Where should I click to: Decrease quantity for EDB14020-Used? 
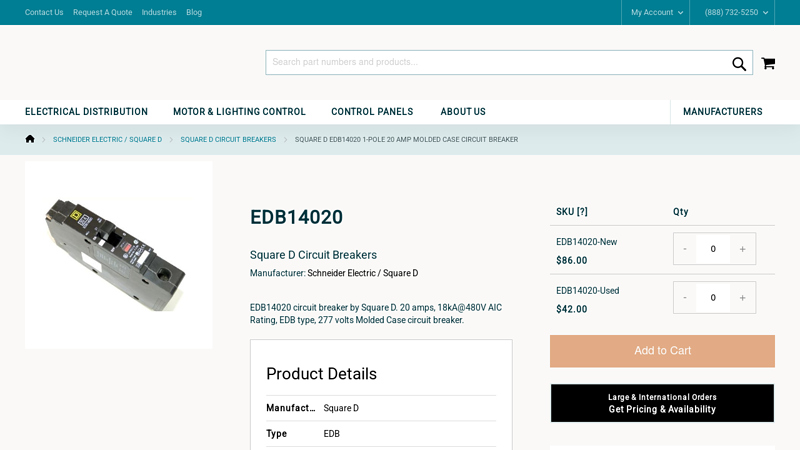click(x=685, y=297)
